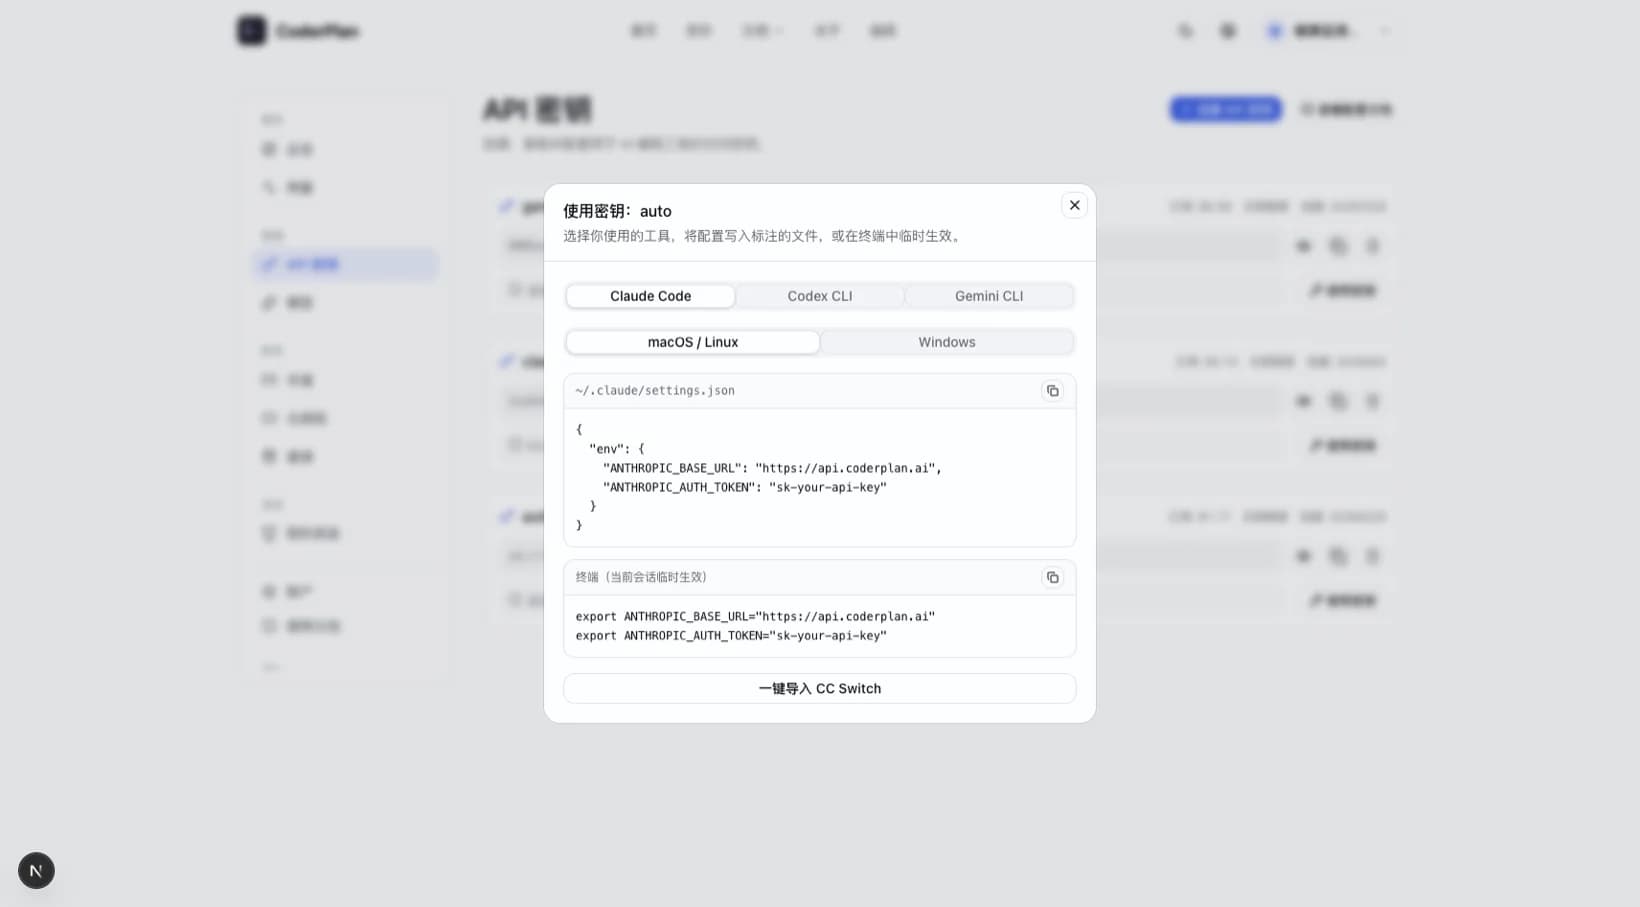Image resolution: width=1640 pixels, height=907 pixels.
Task: Click the export ANTHROPIC_BASE_URL command line
Action: 755,616
